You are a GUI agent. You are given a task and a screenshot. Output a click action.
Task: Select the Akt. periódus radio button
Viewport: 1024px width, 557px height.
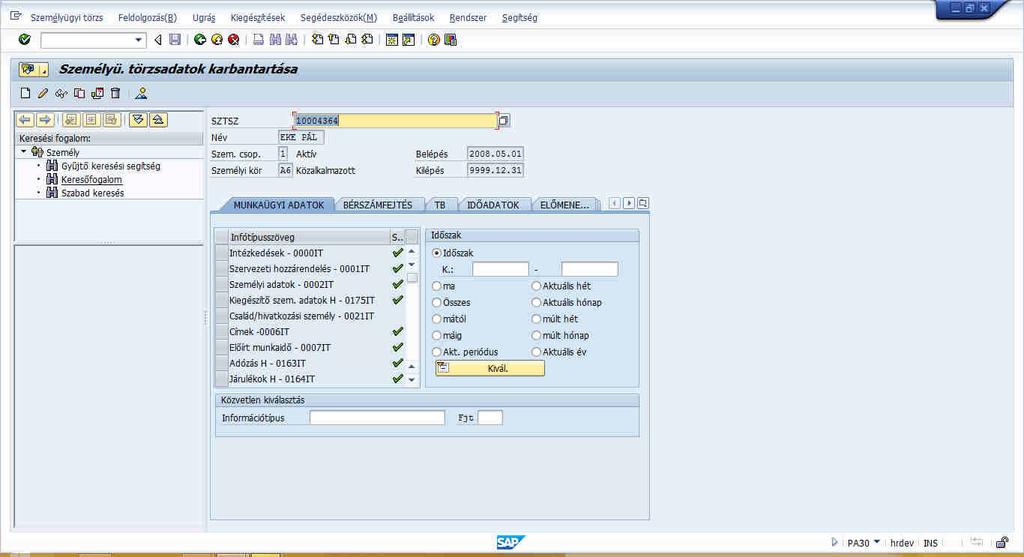point(437,352)
